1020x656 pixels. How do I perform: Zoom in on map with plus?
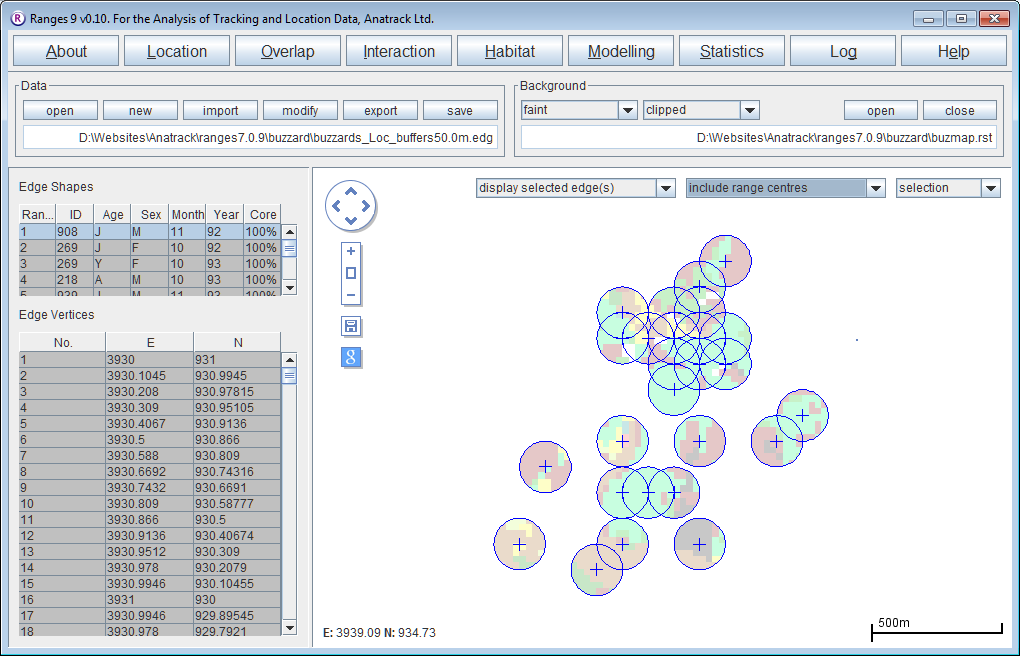(351, 252)
